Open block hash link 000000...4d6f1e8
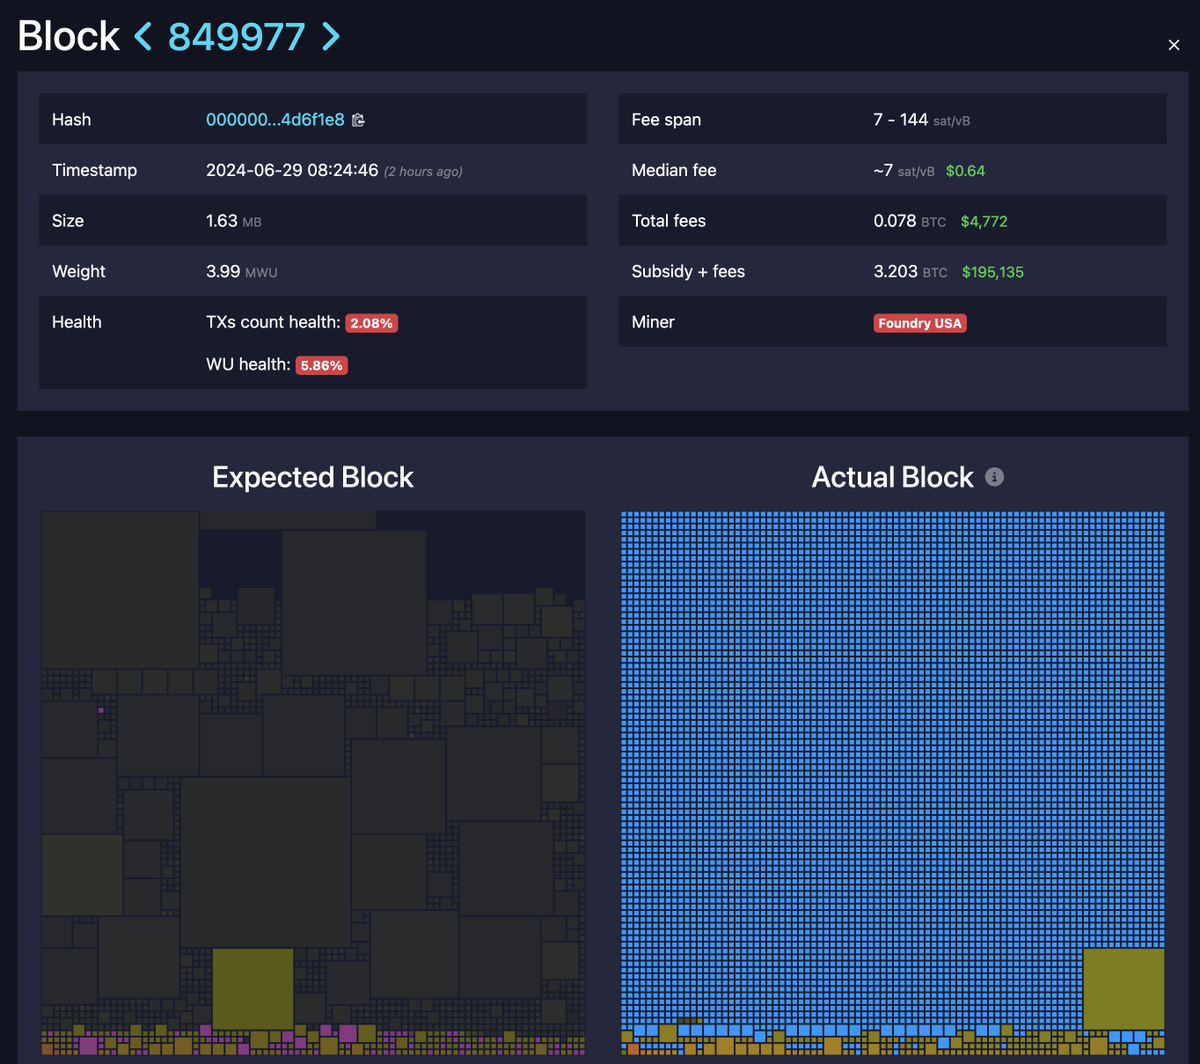This screenshot has height=1064, width=1200. point(275,120)
